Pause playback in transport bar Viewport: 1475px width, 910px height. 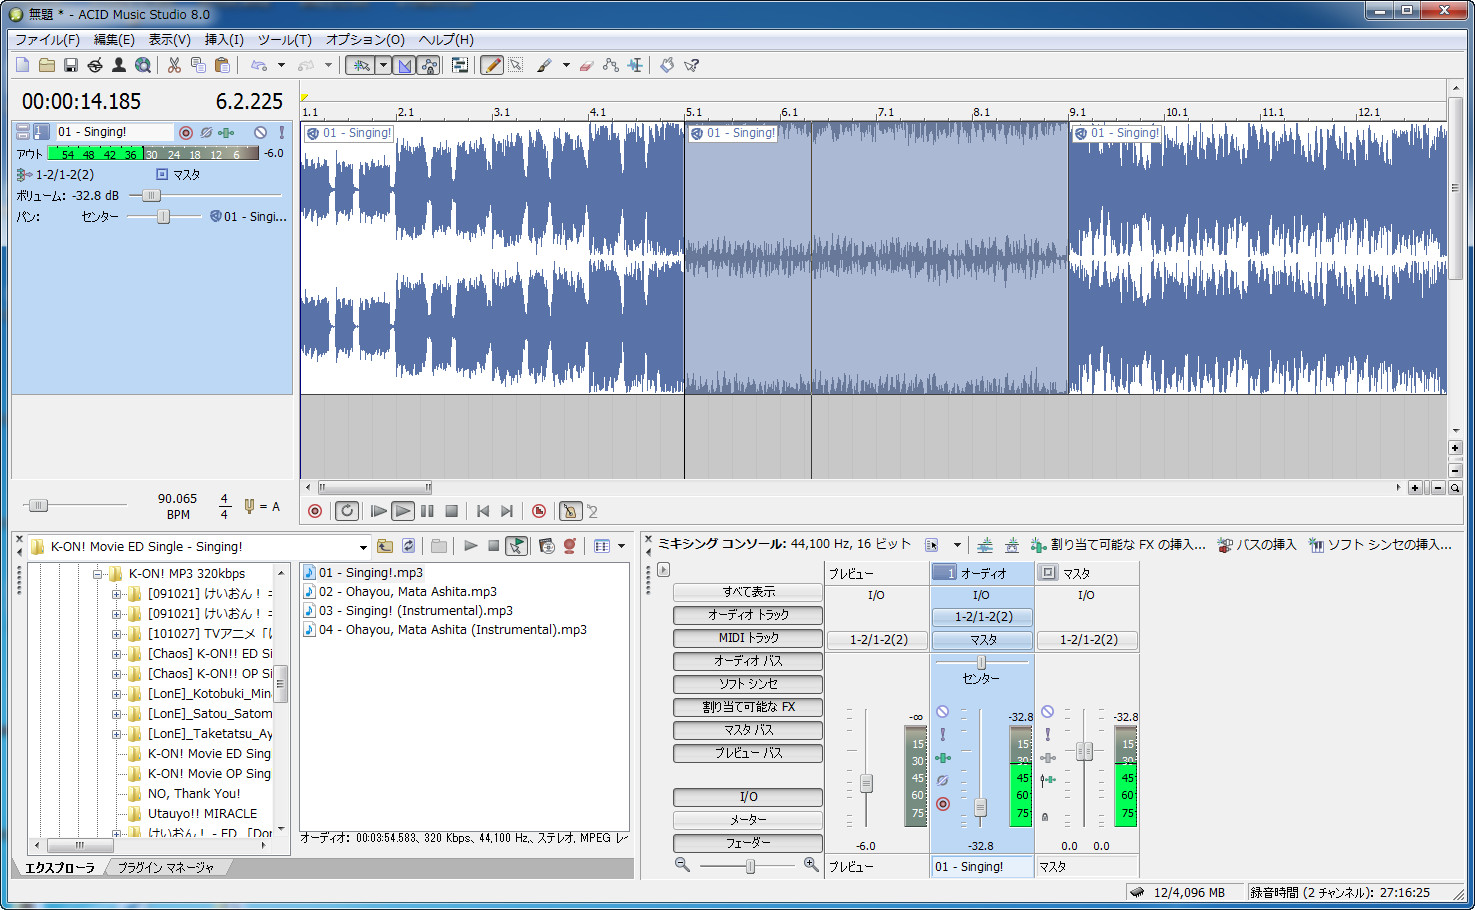pos(427,511)
